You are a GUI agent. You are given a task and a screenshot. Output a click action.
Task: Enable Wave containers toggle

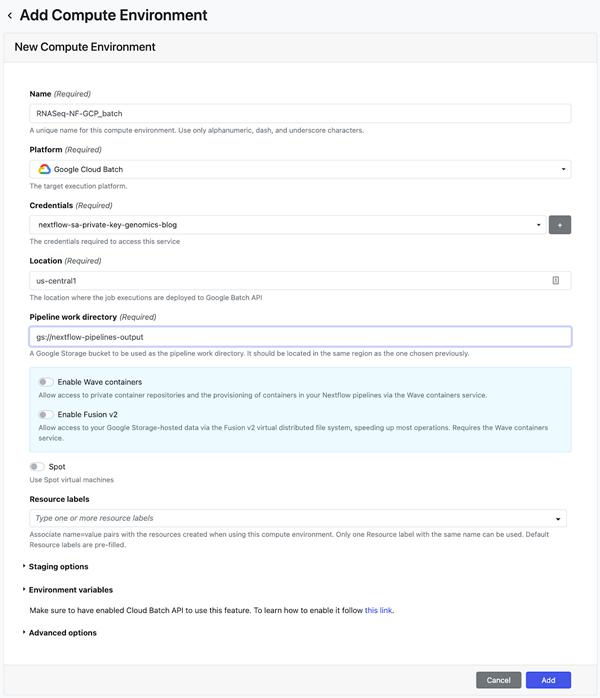click(46, 382)
